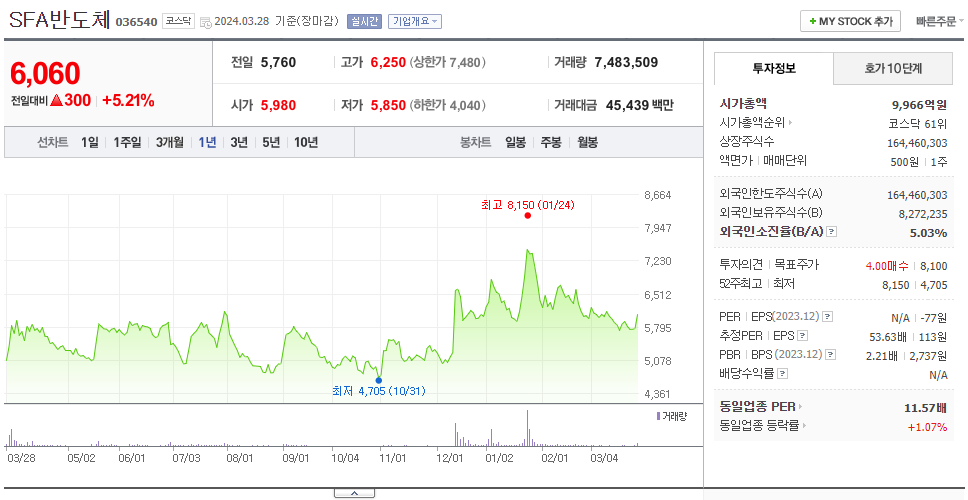
Task: Select the 5년 line chart period
Action: click(271, 143)
